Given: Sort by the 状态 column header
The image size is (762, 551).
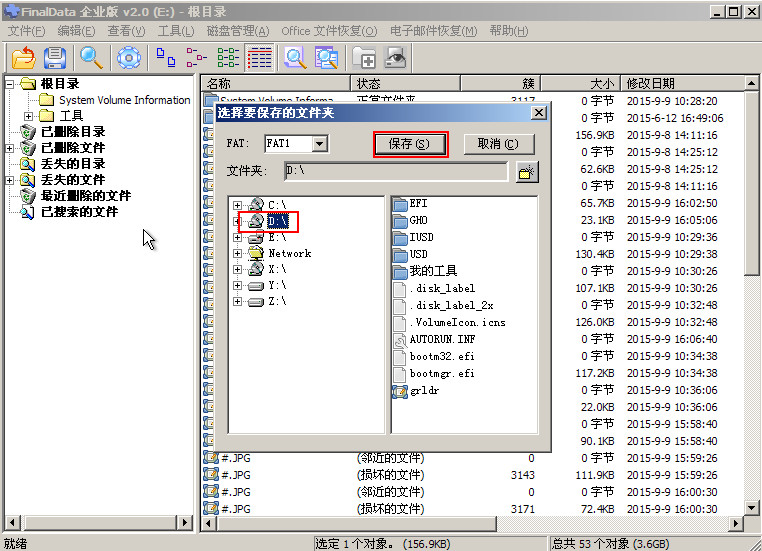Looking at the screenshot, I should (x=405, y=84).
